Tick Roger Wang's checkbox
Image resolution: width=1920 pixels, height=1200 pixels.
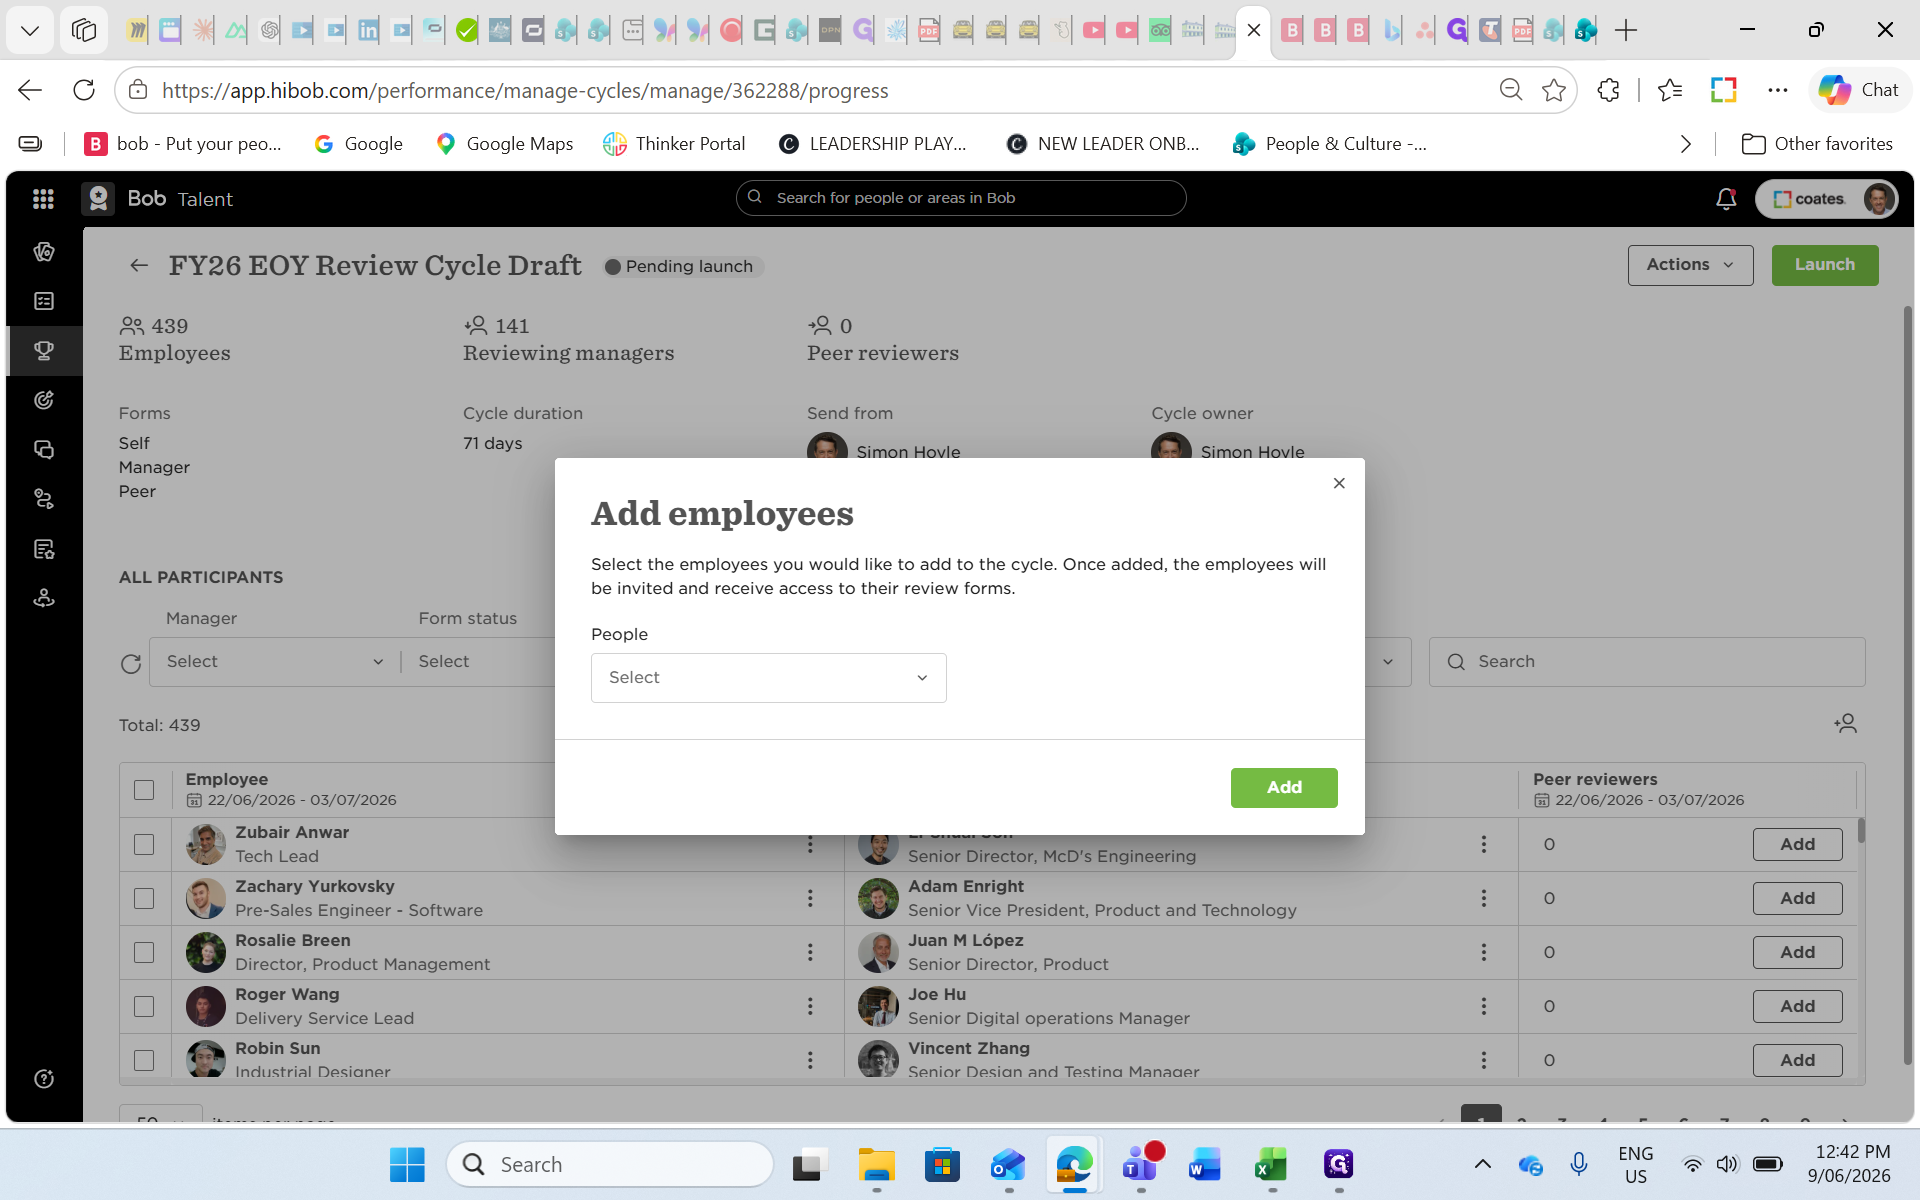[144, 1006]
